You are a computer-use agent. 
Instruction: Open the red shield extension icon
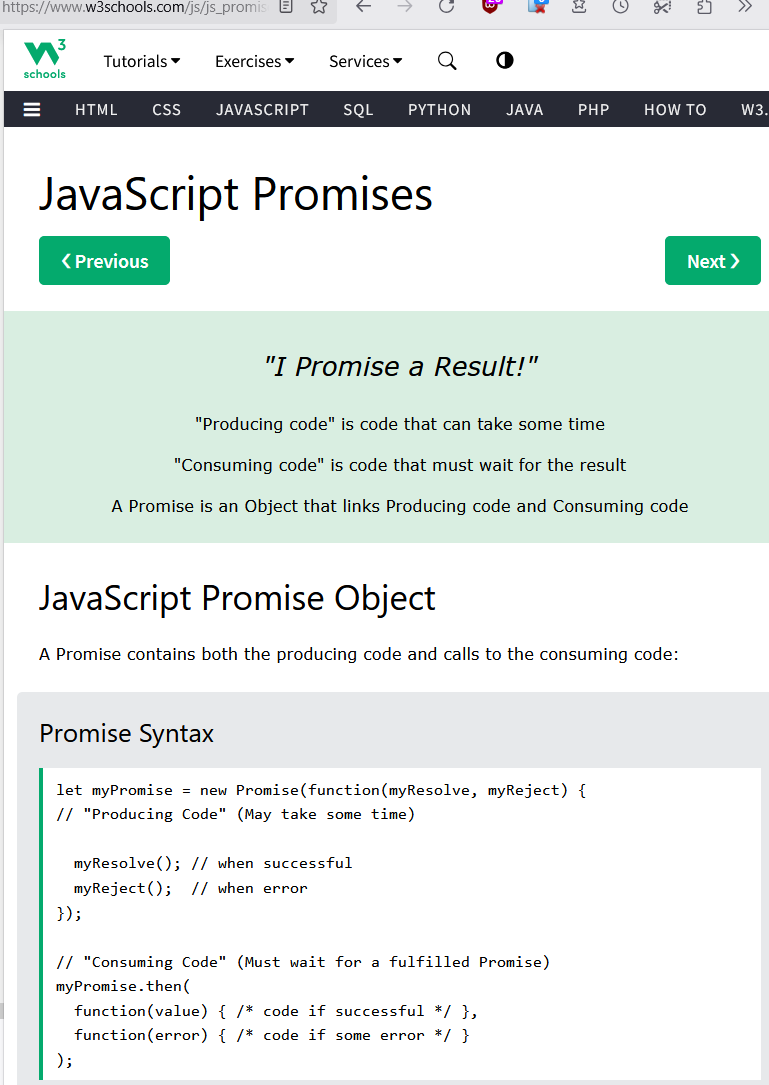click(491, 7)
